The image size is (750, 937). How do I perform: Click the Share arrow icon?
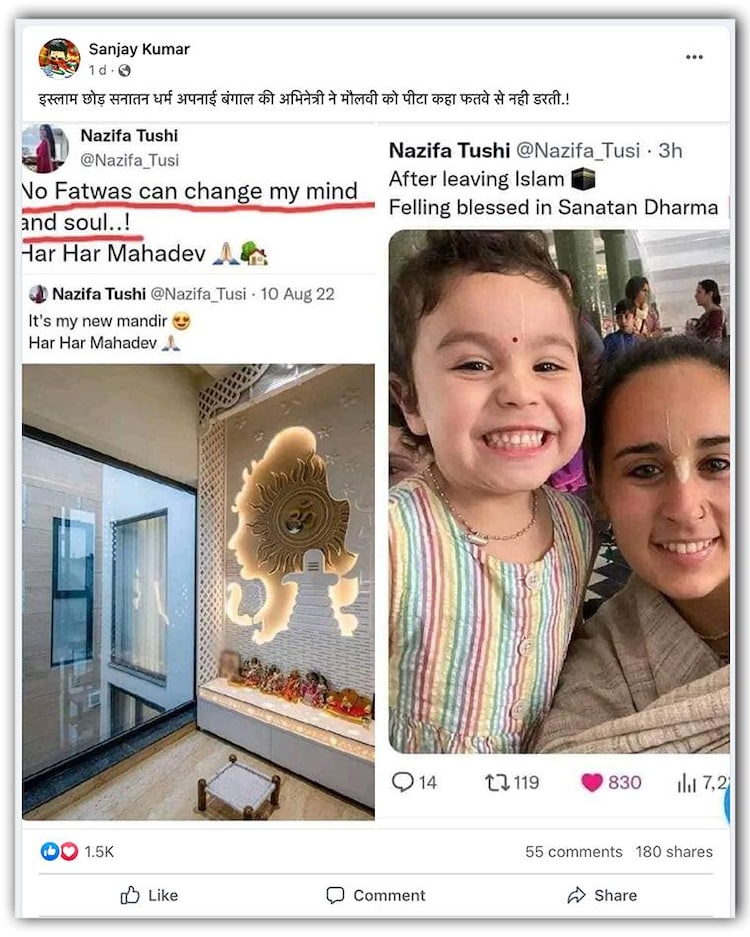[x=577, y=895]
